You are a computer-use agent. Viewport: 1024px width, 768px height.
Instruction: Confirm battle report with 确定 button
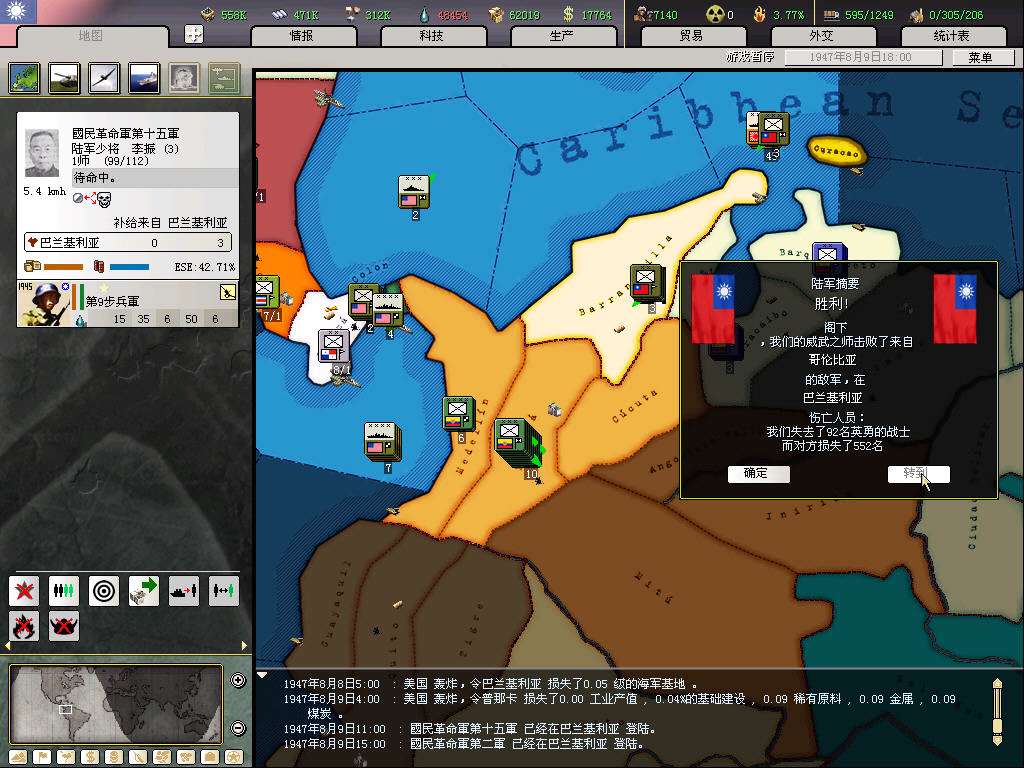[758, 474]
